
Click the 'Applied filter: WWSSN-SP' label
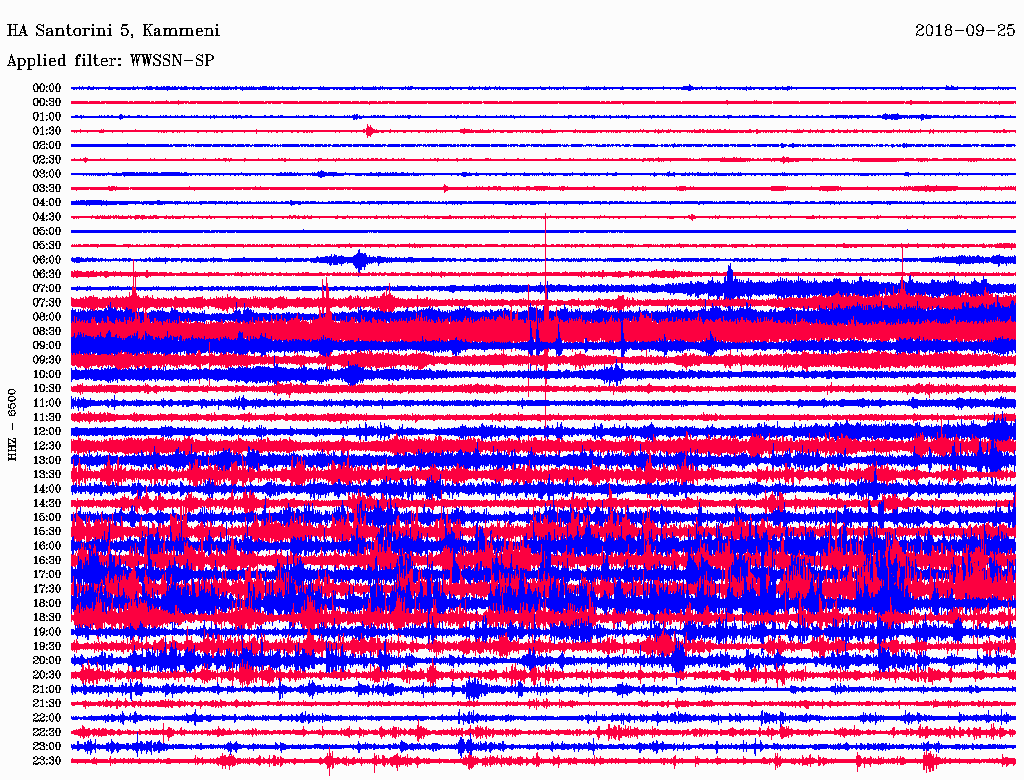pos(110,61)
